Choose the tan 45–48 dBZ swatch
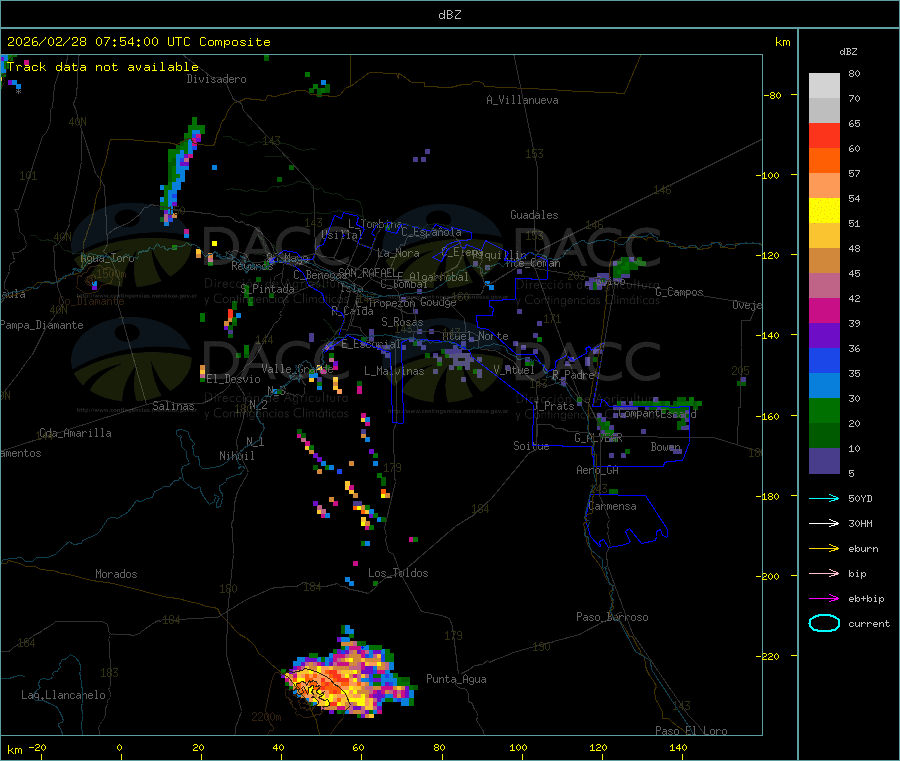This screenshot has width=900, height=761. point(824,261)
